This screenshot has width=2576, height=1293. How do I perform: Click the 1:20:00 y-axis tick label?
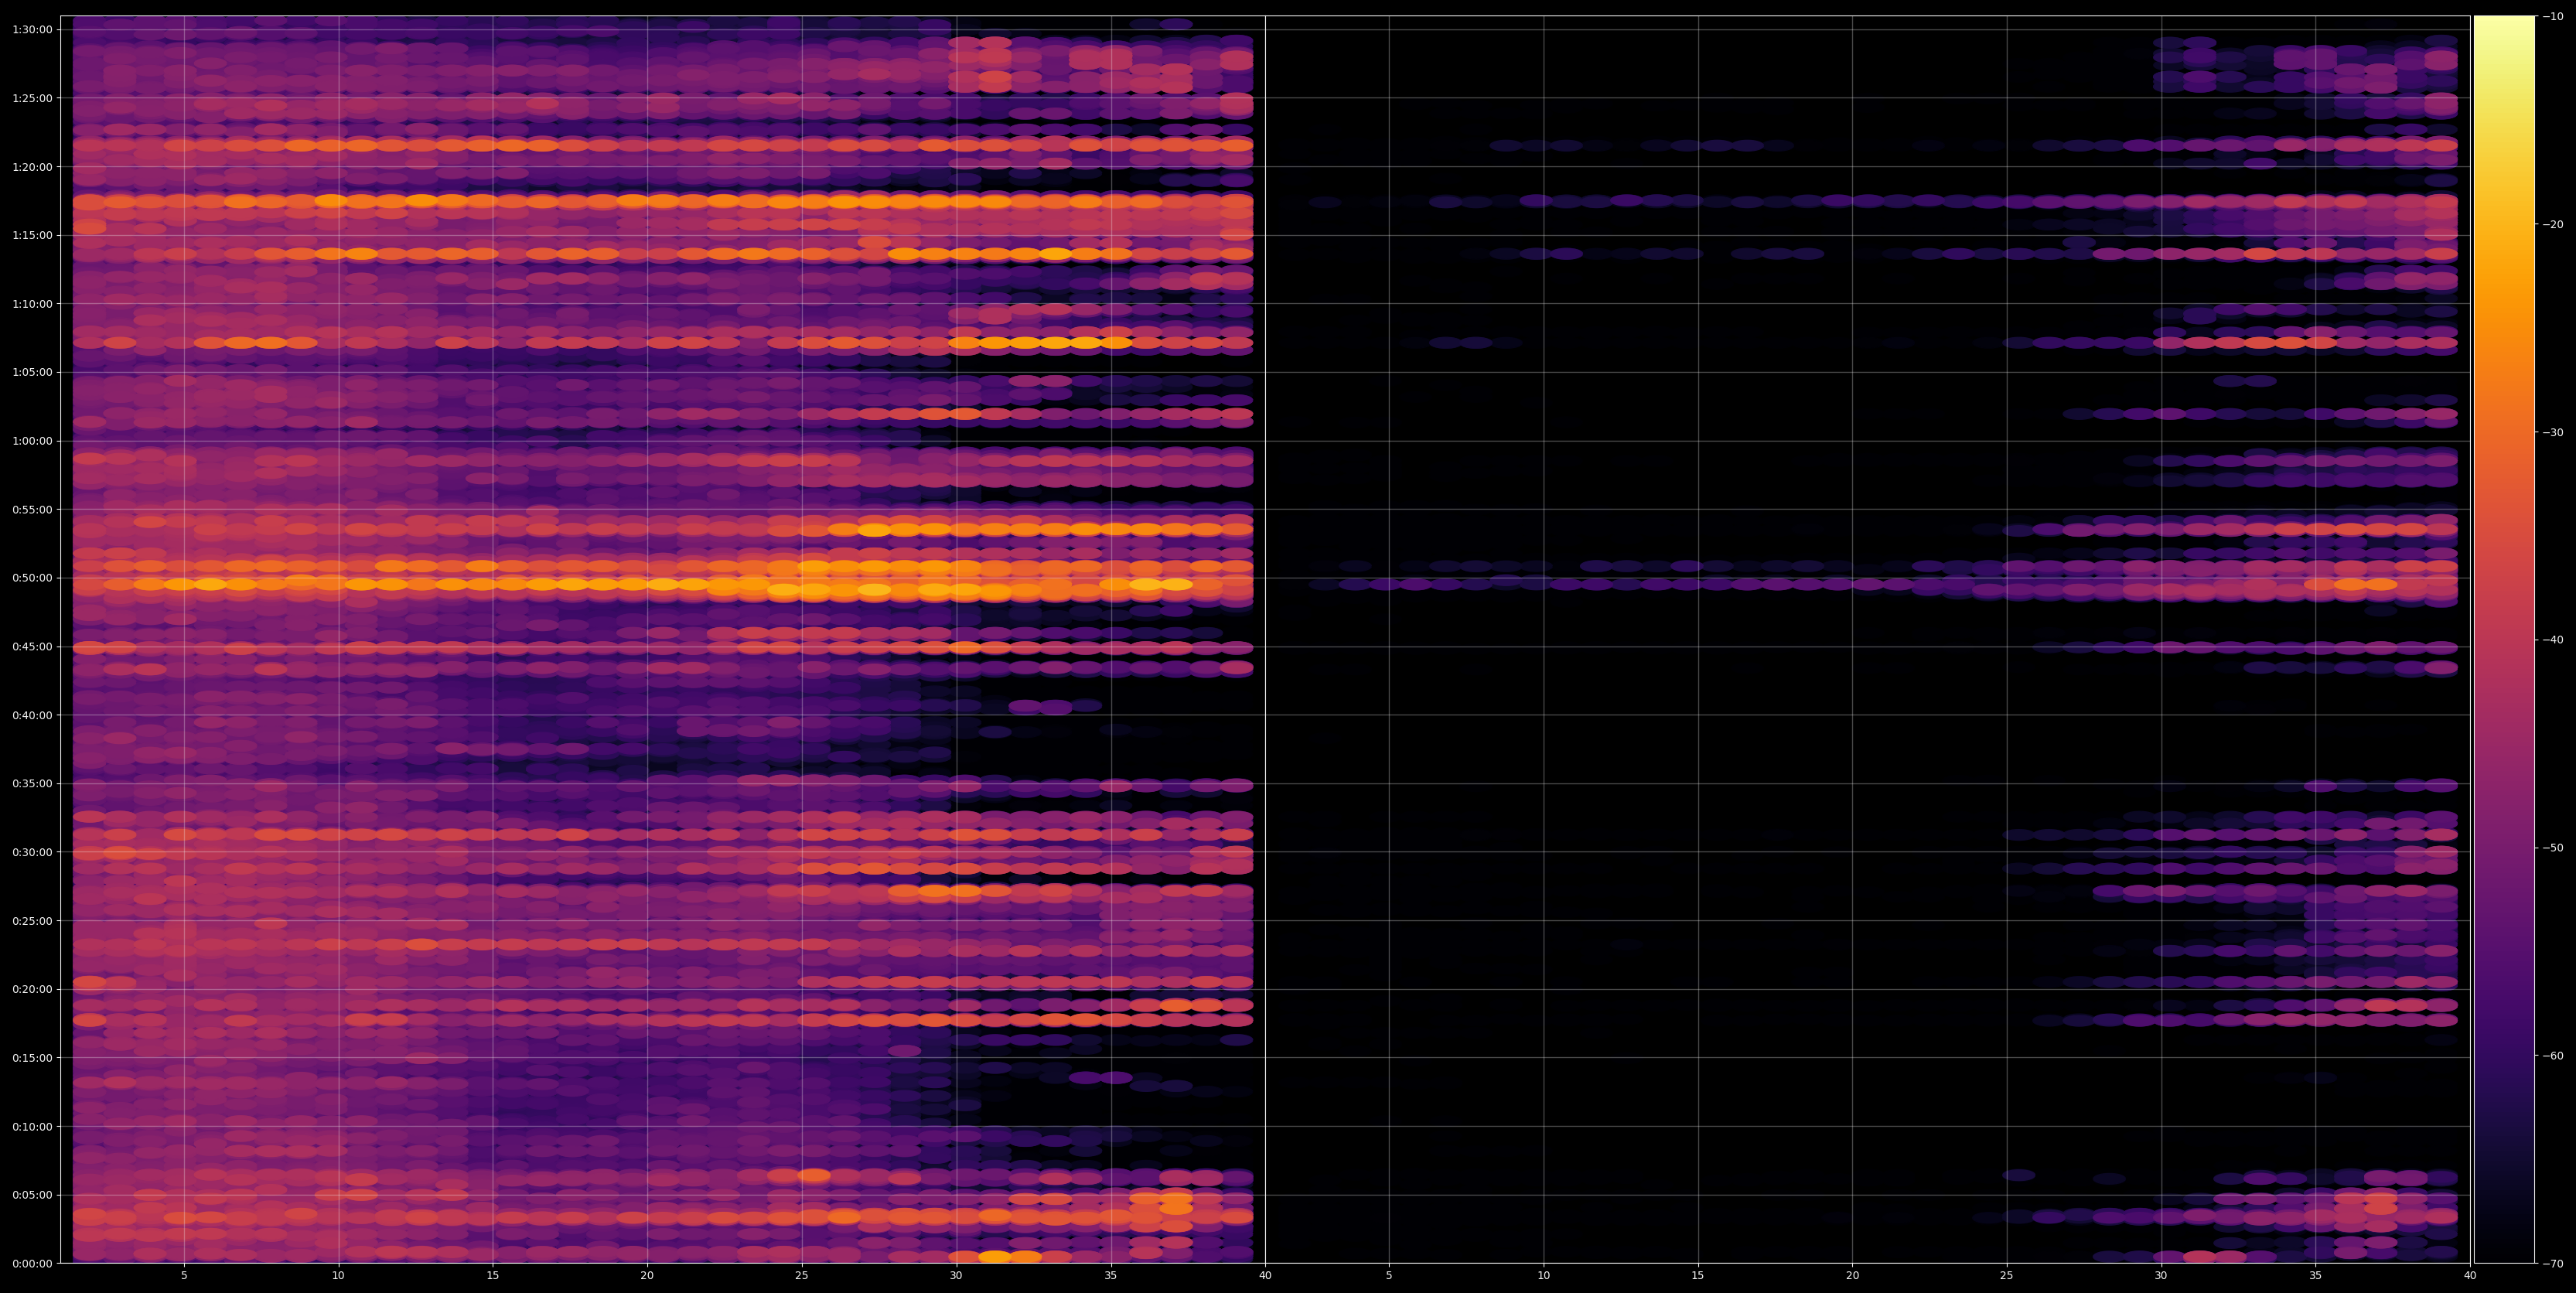pos(32,167)
